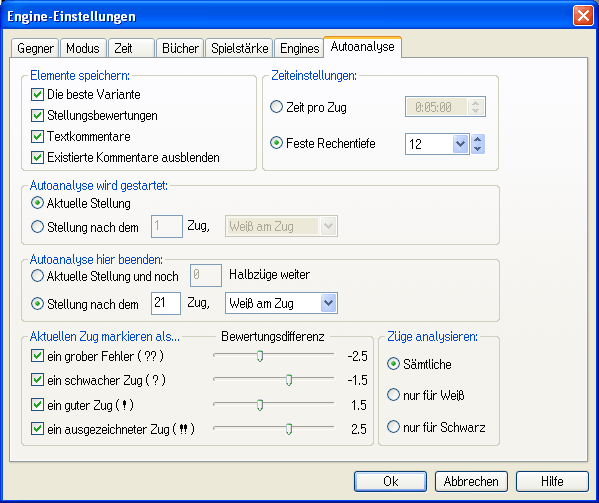599x503 pixels.
Task: Toggle ein grober Fehler (??) checkbox
Action: (37, 356)
